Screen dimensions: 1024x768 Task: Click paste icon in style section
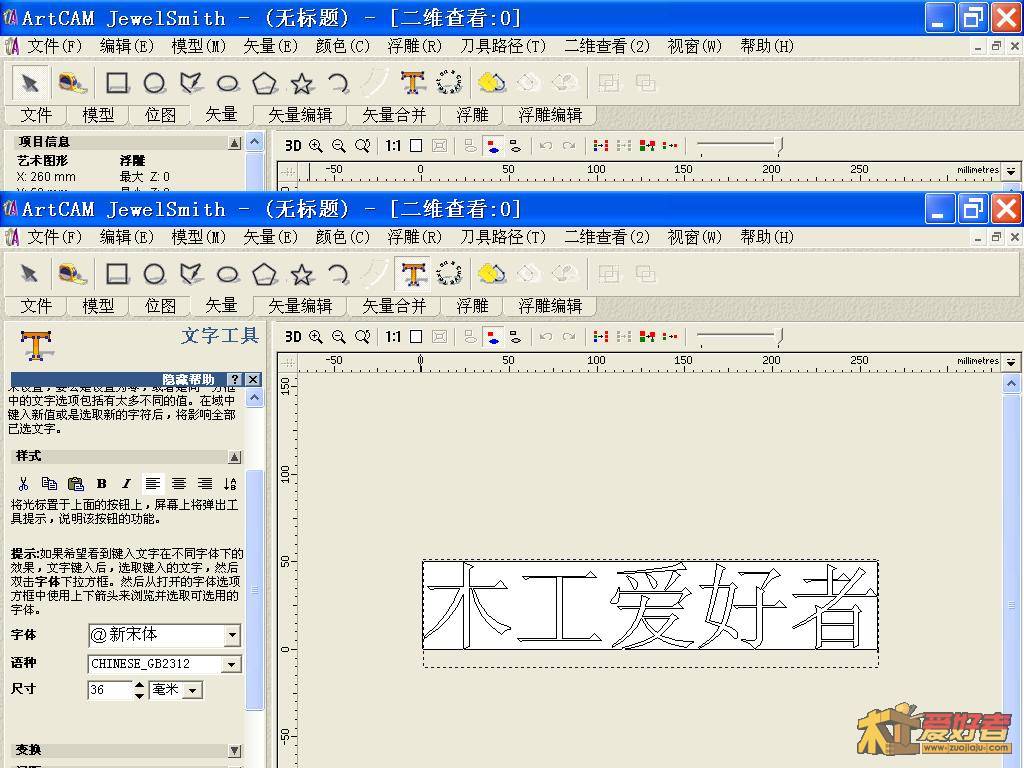point(76,484)
